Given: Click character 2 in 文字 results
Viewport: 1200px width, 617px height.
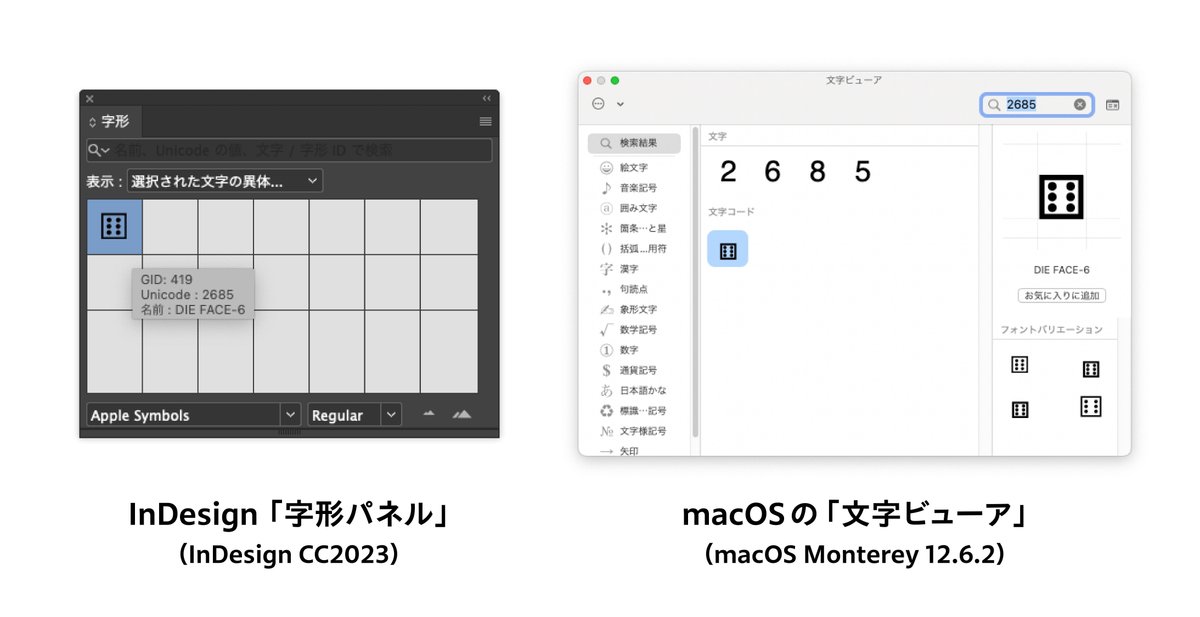Looking at the screenshot, I should tap(728, 172).
